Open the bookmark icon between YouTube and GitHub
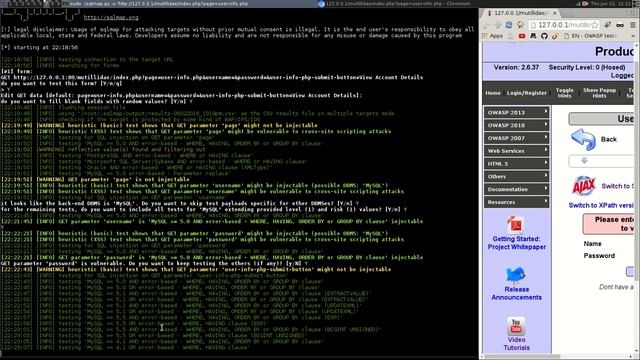The image size is (640, 360). point(533,36)
